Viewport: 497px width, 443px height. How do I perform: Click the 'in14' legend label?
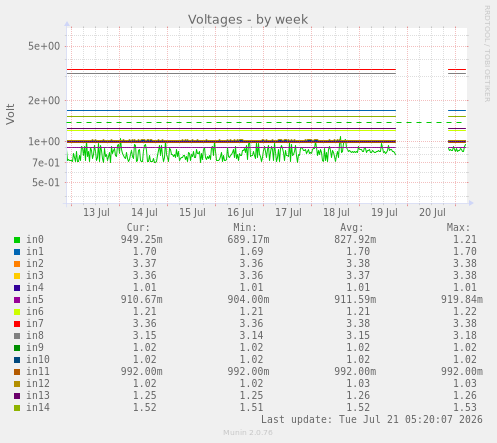38,408
